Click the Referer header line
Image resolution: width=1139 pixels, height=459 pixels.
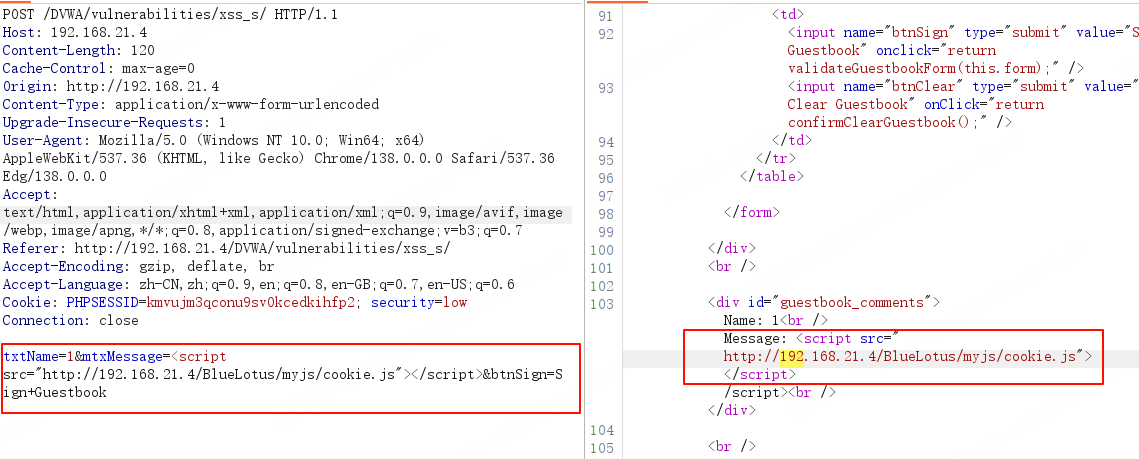(x=227, y=248)
